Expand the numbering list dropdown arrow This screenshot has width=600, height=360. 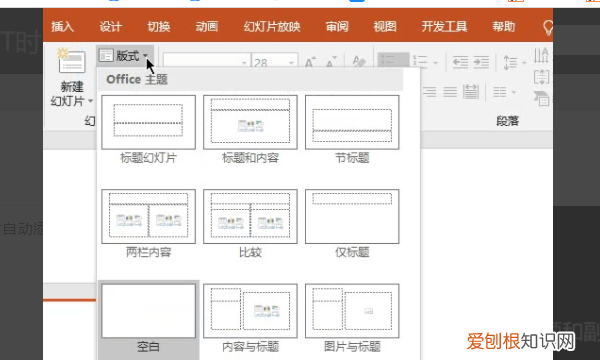click(436, 62)
